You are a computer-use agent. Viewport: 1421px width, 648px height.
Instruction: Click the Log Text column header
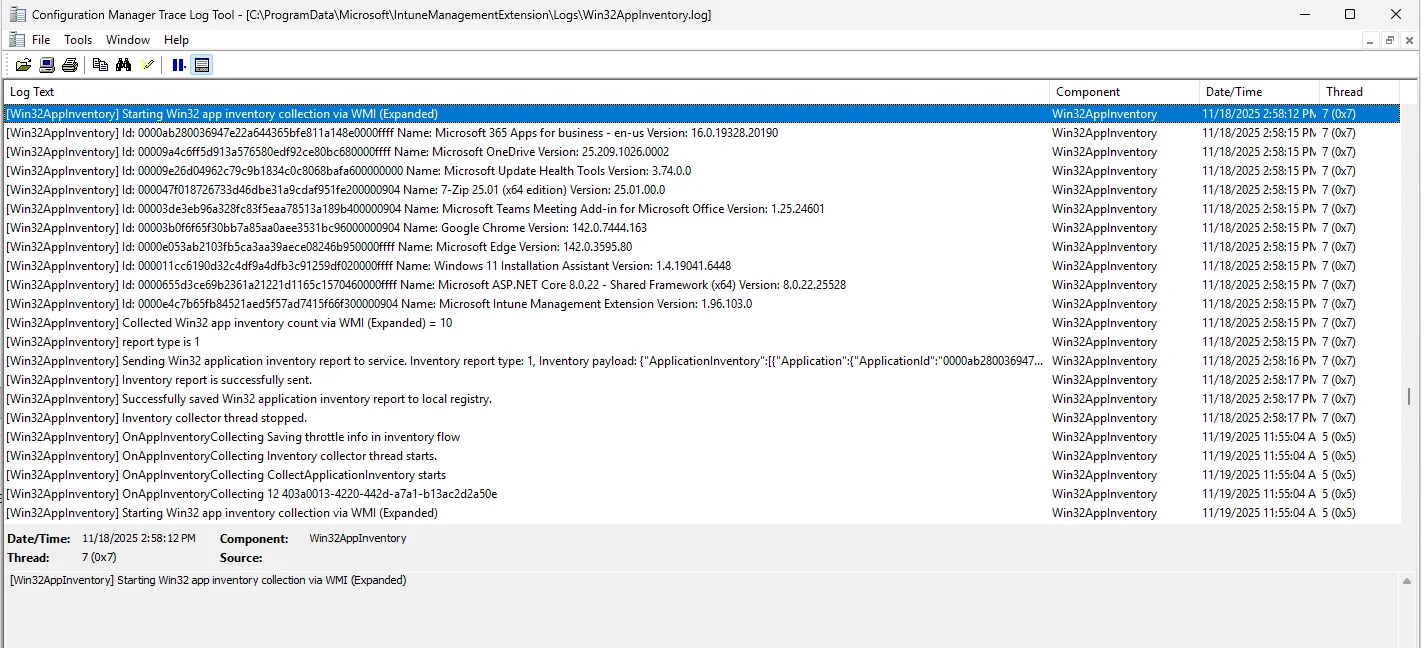(526, 92)
